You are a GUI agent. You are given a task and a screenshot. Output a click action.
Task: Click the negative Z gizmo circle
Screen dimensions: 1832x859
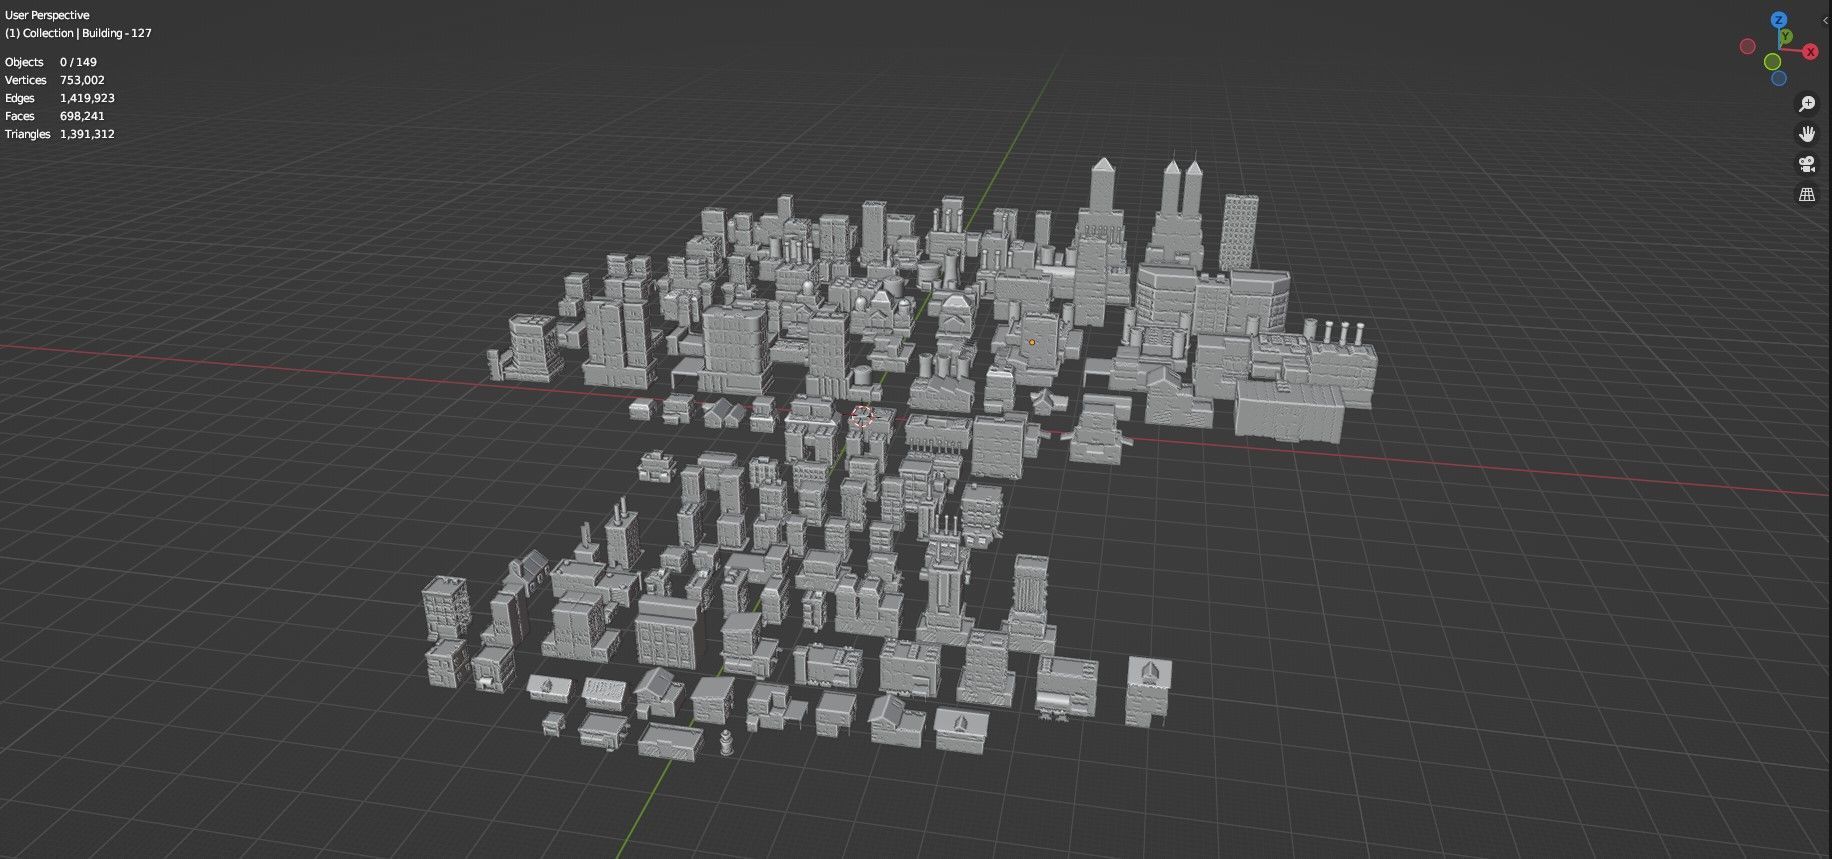click(x=1779, y=78)
